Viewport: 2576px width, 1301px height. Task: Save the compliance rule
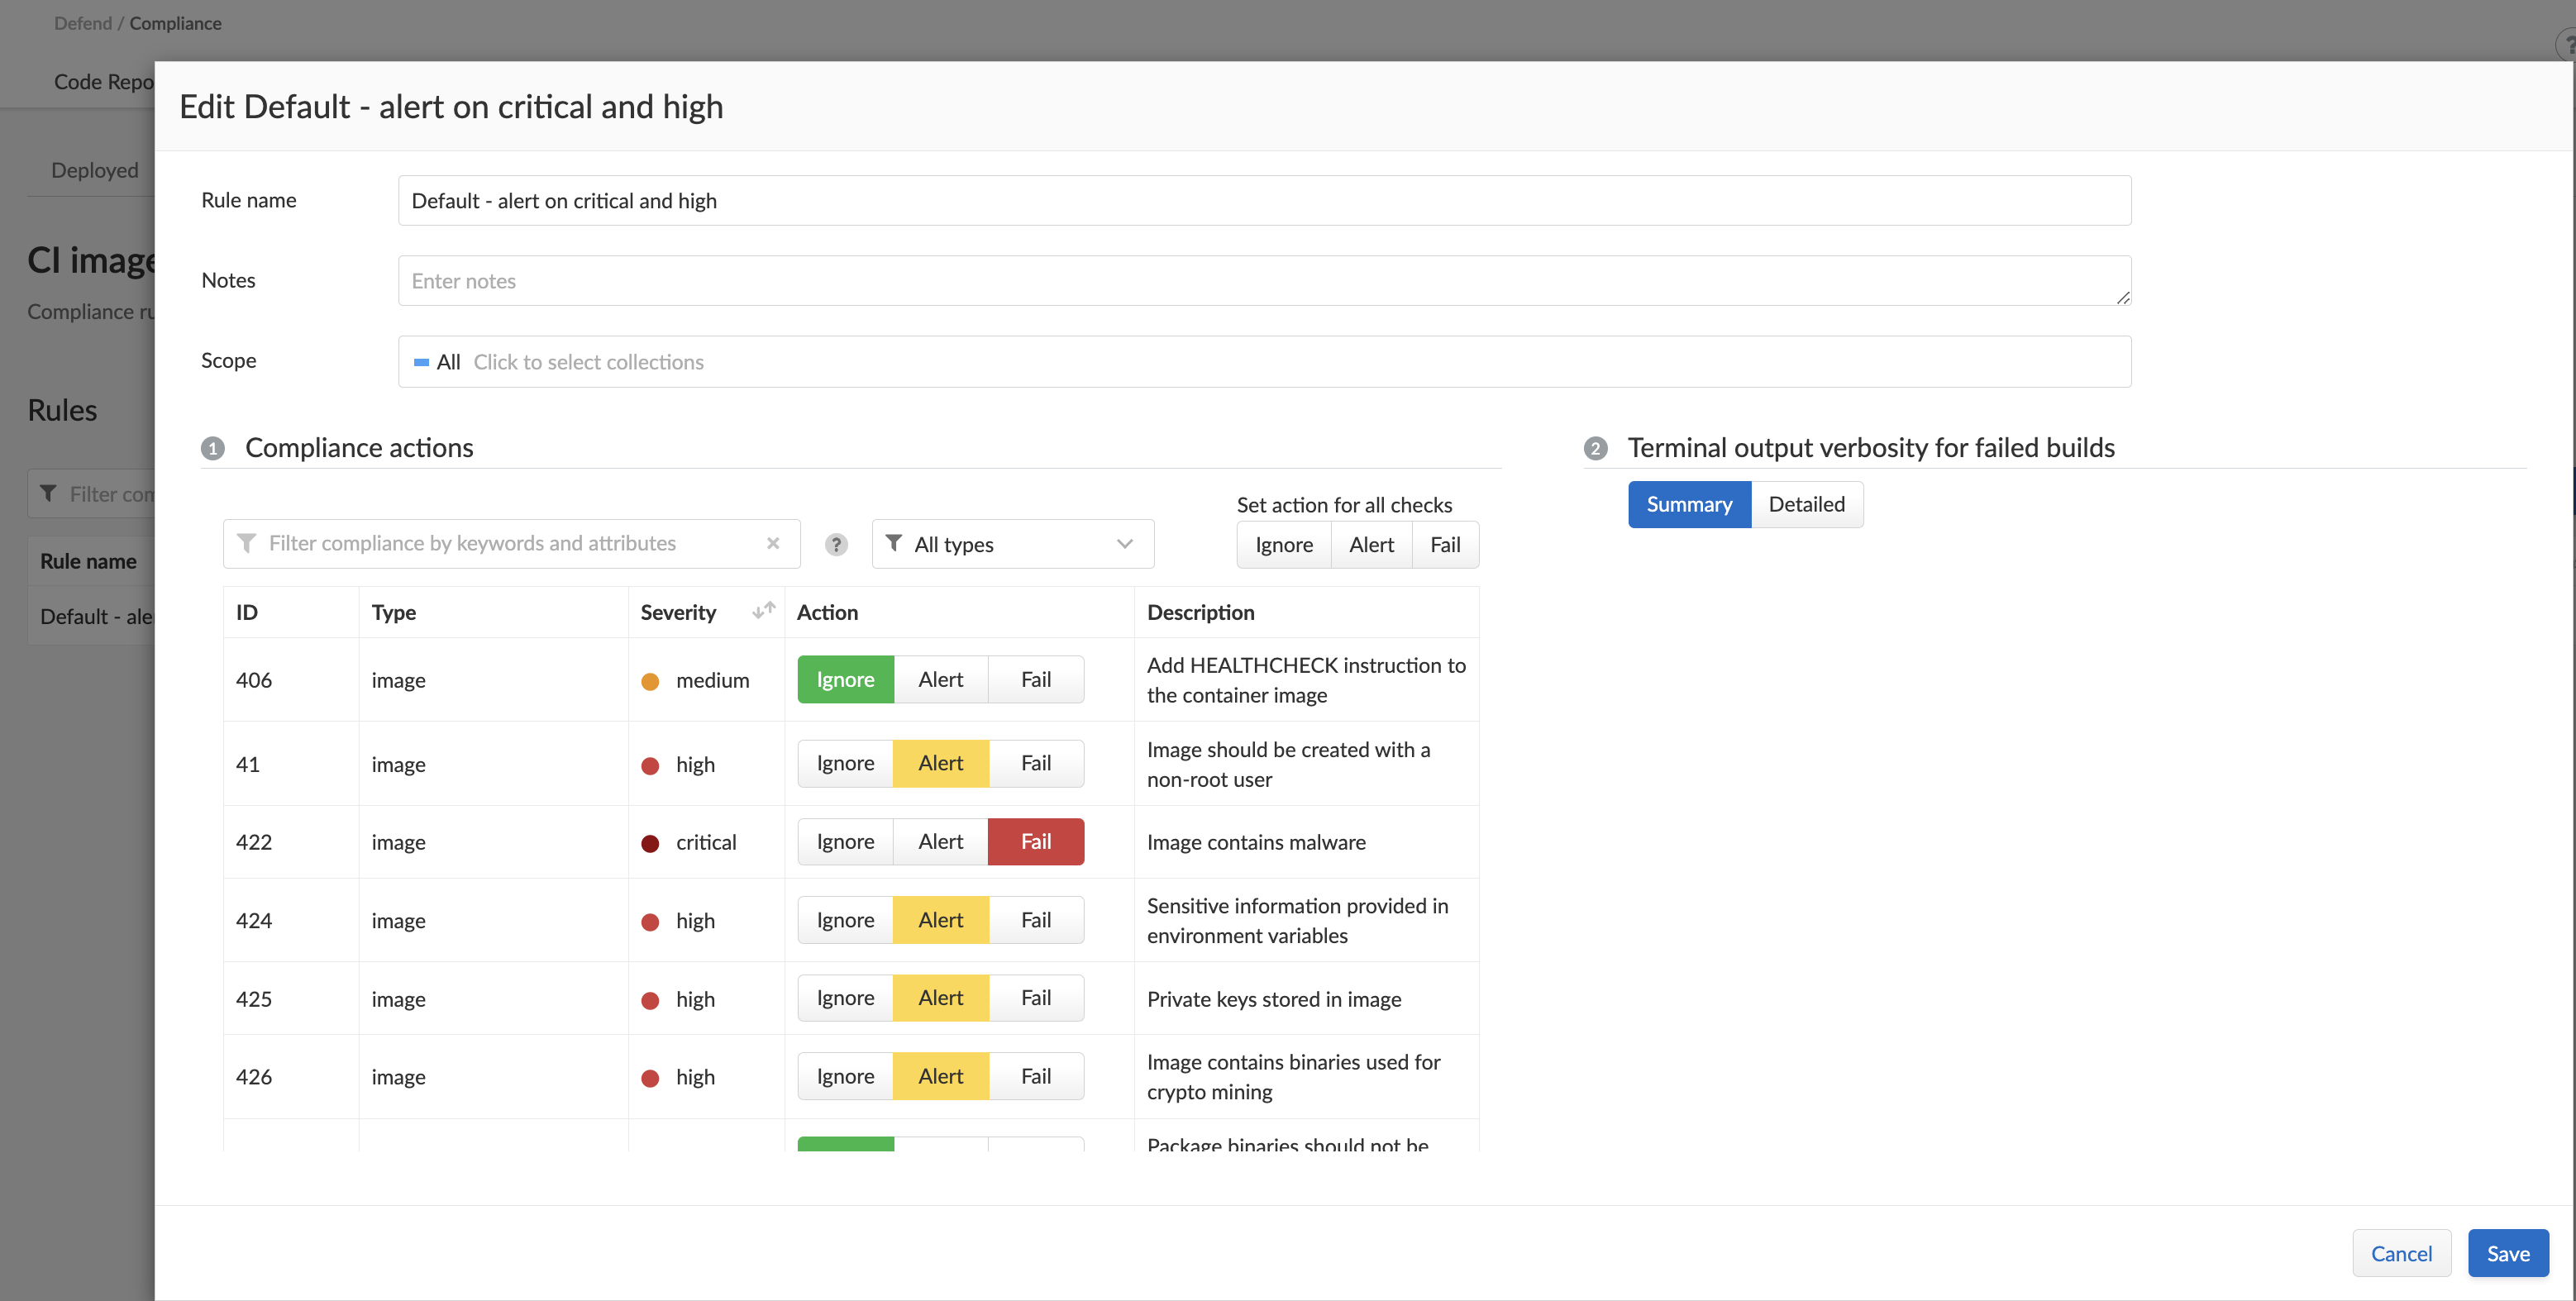2508,1253
